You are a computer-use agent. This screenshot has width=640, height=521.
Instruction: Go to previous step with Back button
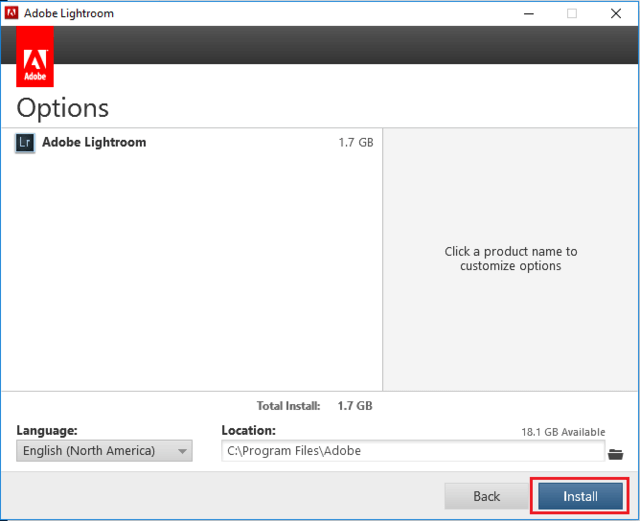coord(486,496)
